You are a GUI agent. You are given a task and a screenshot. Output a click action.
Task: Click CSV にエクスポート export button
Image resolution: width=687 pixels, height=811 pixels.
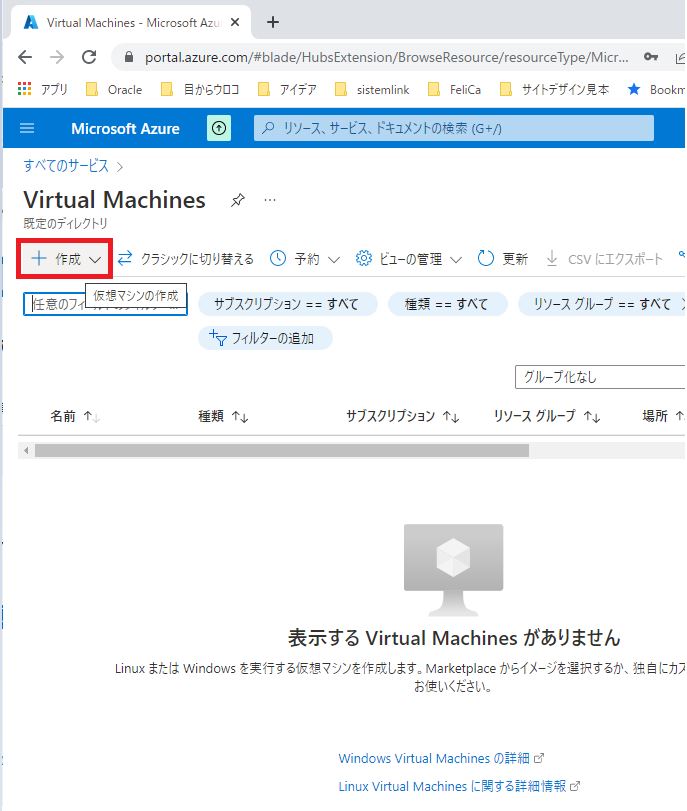tap(604, 259)
